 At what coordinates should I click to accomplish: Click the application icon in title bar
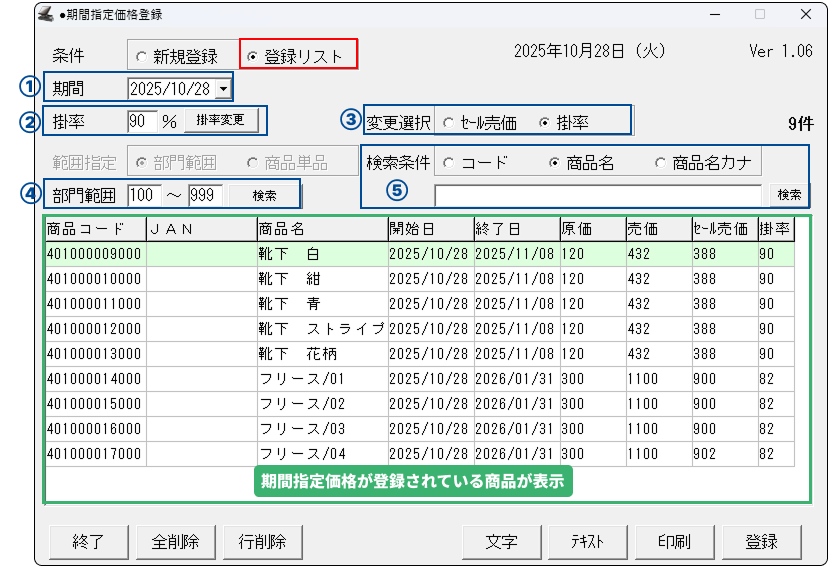45,15
